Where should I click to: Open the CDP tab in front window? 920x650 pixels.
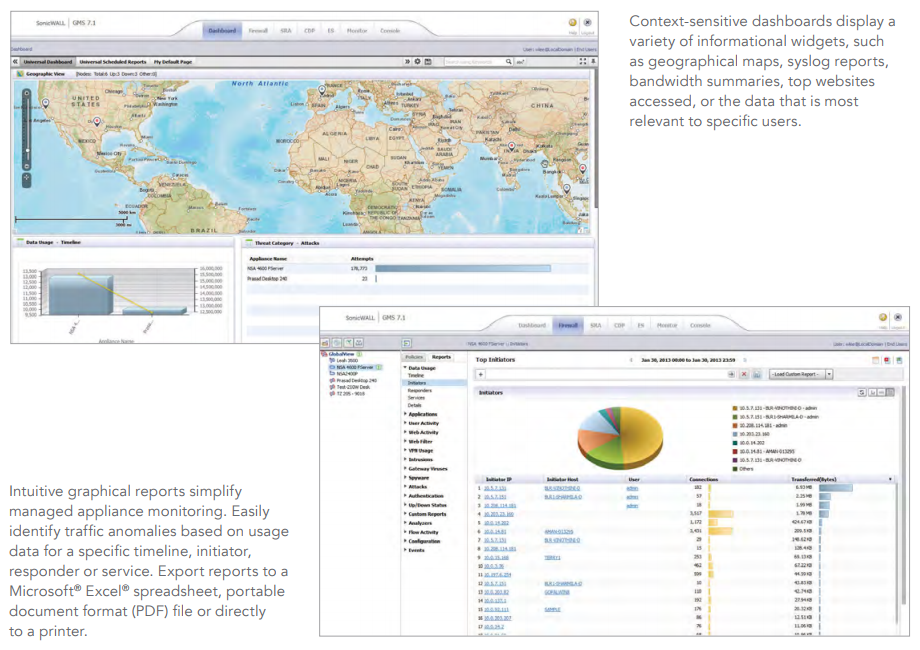(x=619, y=325)
